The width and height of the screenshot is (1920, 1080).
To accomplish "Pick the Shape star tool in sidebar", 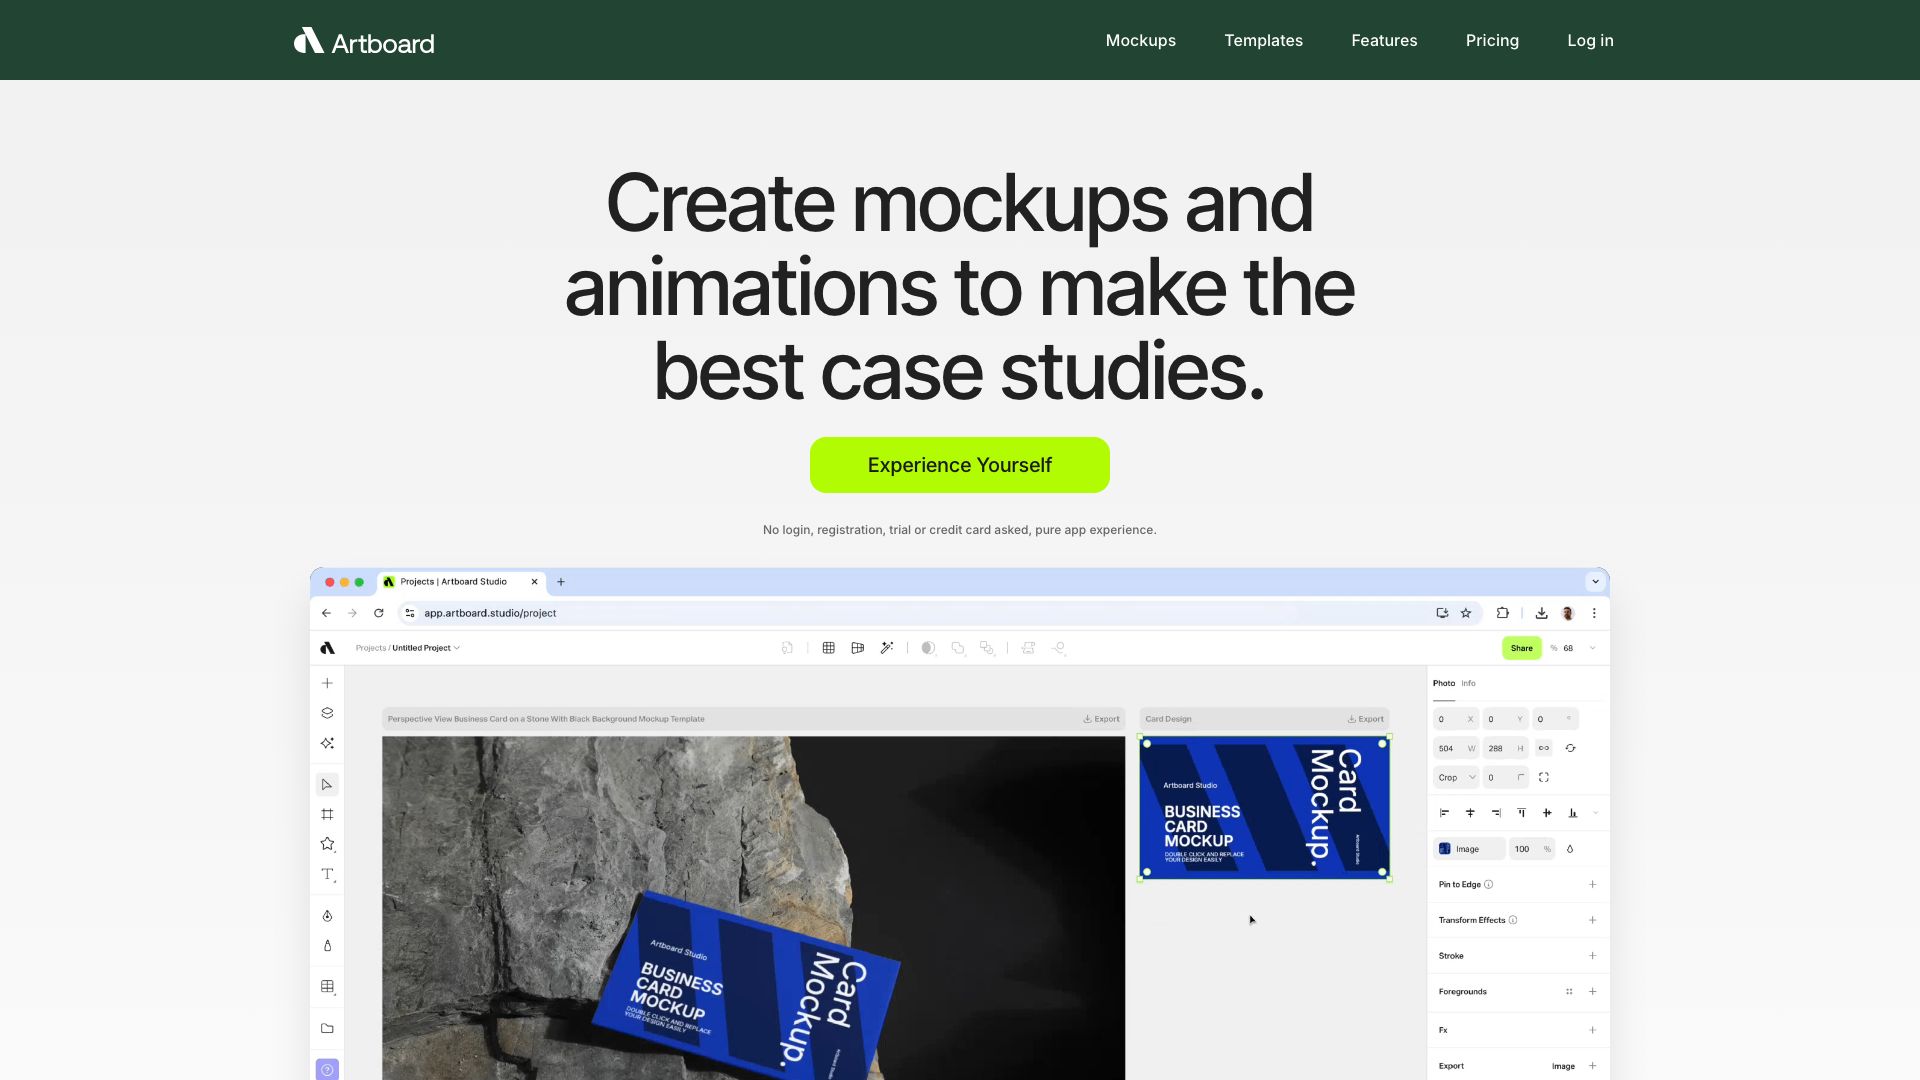I will click(327, 842).
